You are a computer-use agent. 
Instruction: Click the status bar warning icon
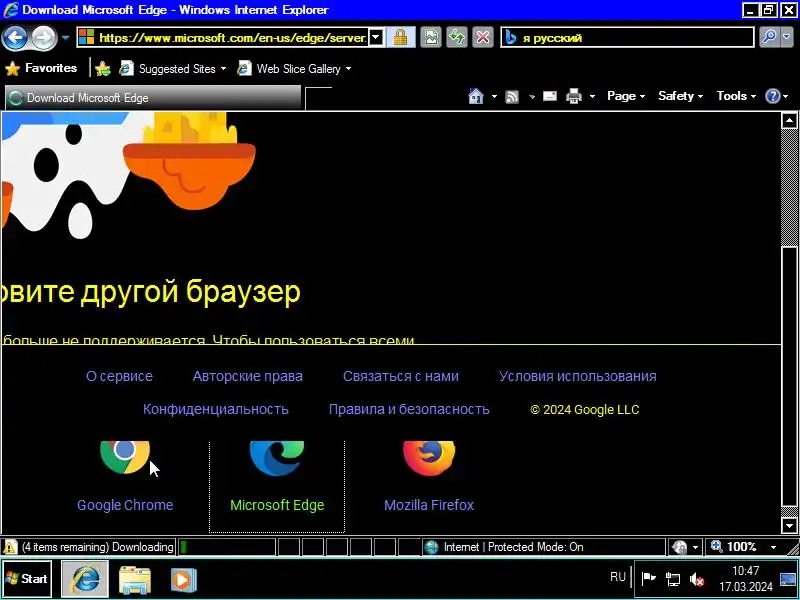click(x=10, y=547)
